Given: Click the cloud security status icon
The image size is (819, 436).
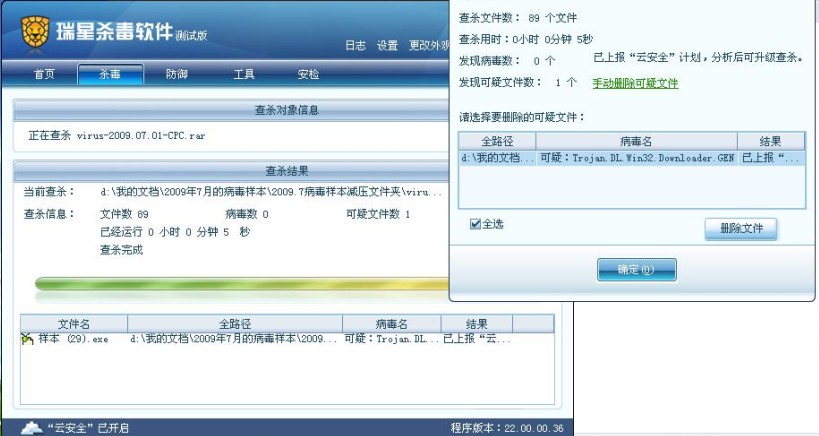Looking at the screenshot, I should coord(31,428).
